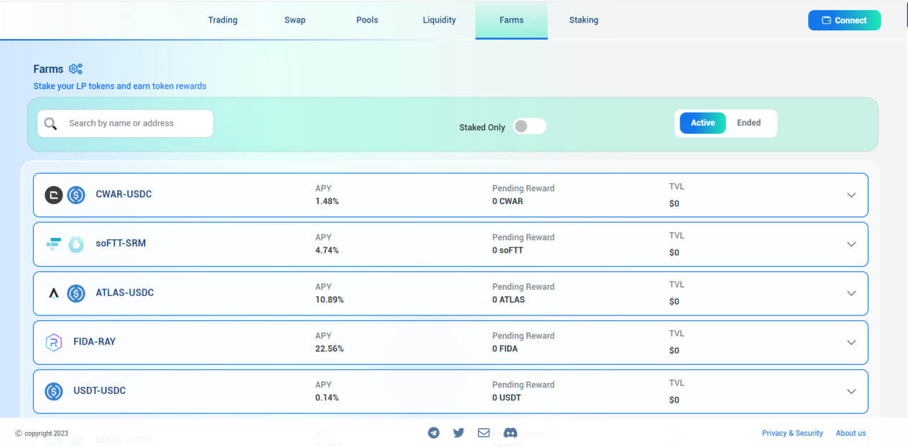Image resolution: width=908 pixels, height=447 pixels.
Task: Click the ATLAS token logo
Action: [54, 293]
